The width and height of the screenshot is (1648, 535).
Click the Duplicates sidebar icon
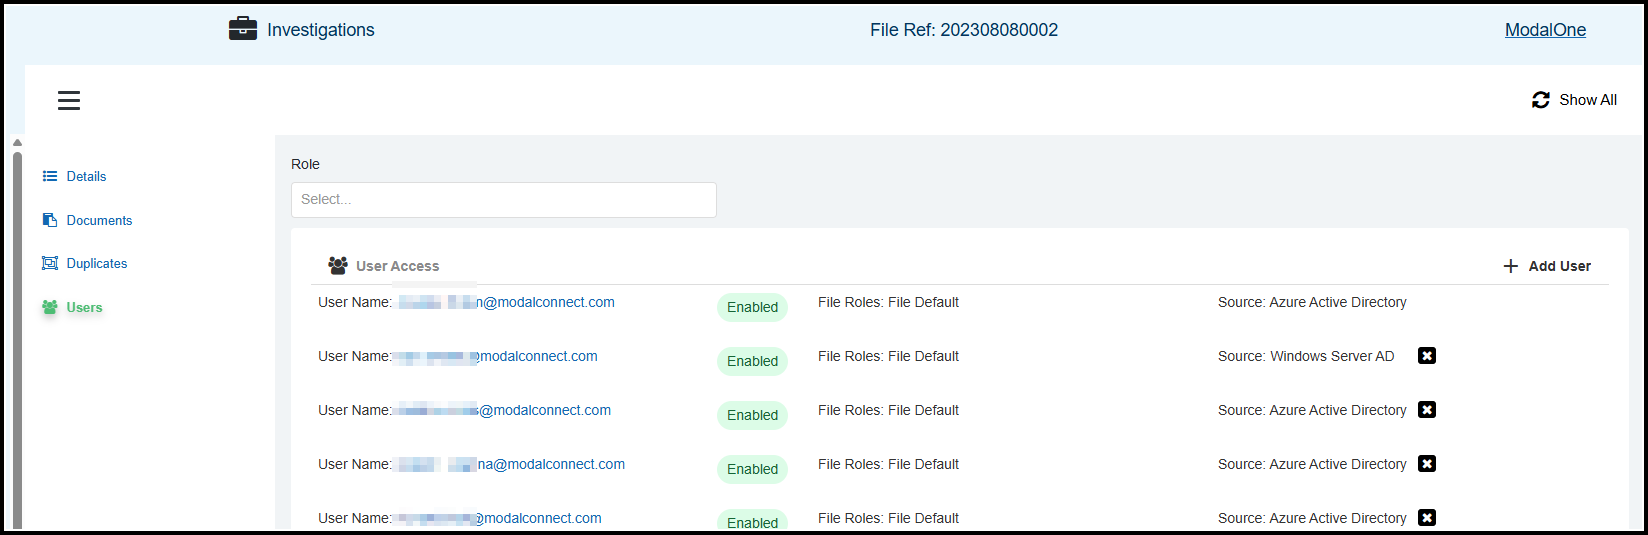coord(50,263)
